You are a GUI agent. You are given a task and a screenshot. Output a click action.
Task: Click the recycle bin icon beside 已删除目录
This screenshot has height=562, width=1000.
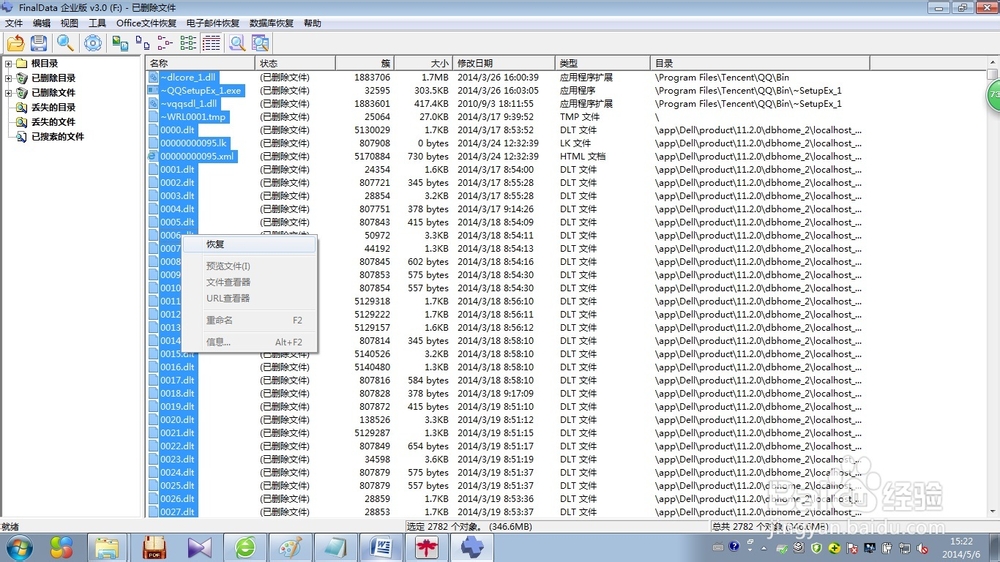click(22, 78)
